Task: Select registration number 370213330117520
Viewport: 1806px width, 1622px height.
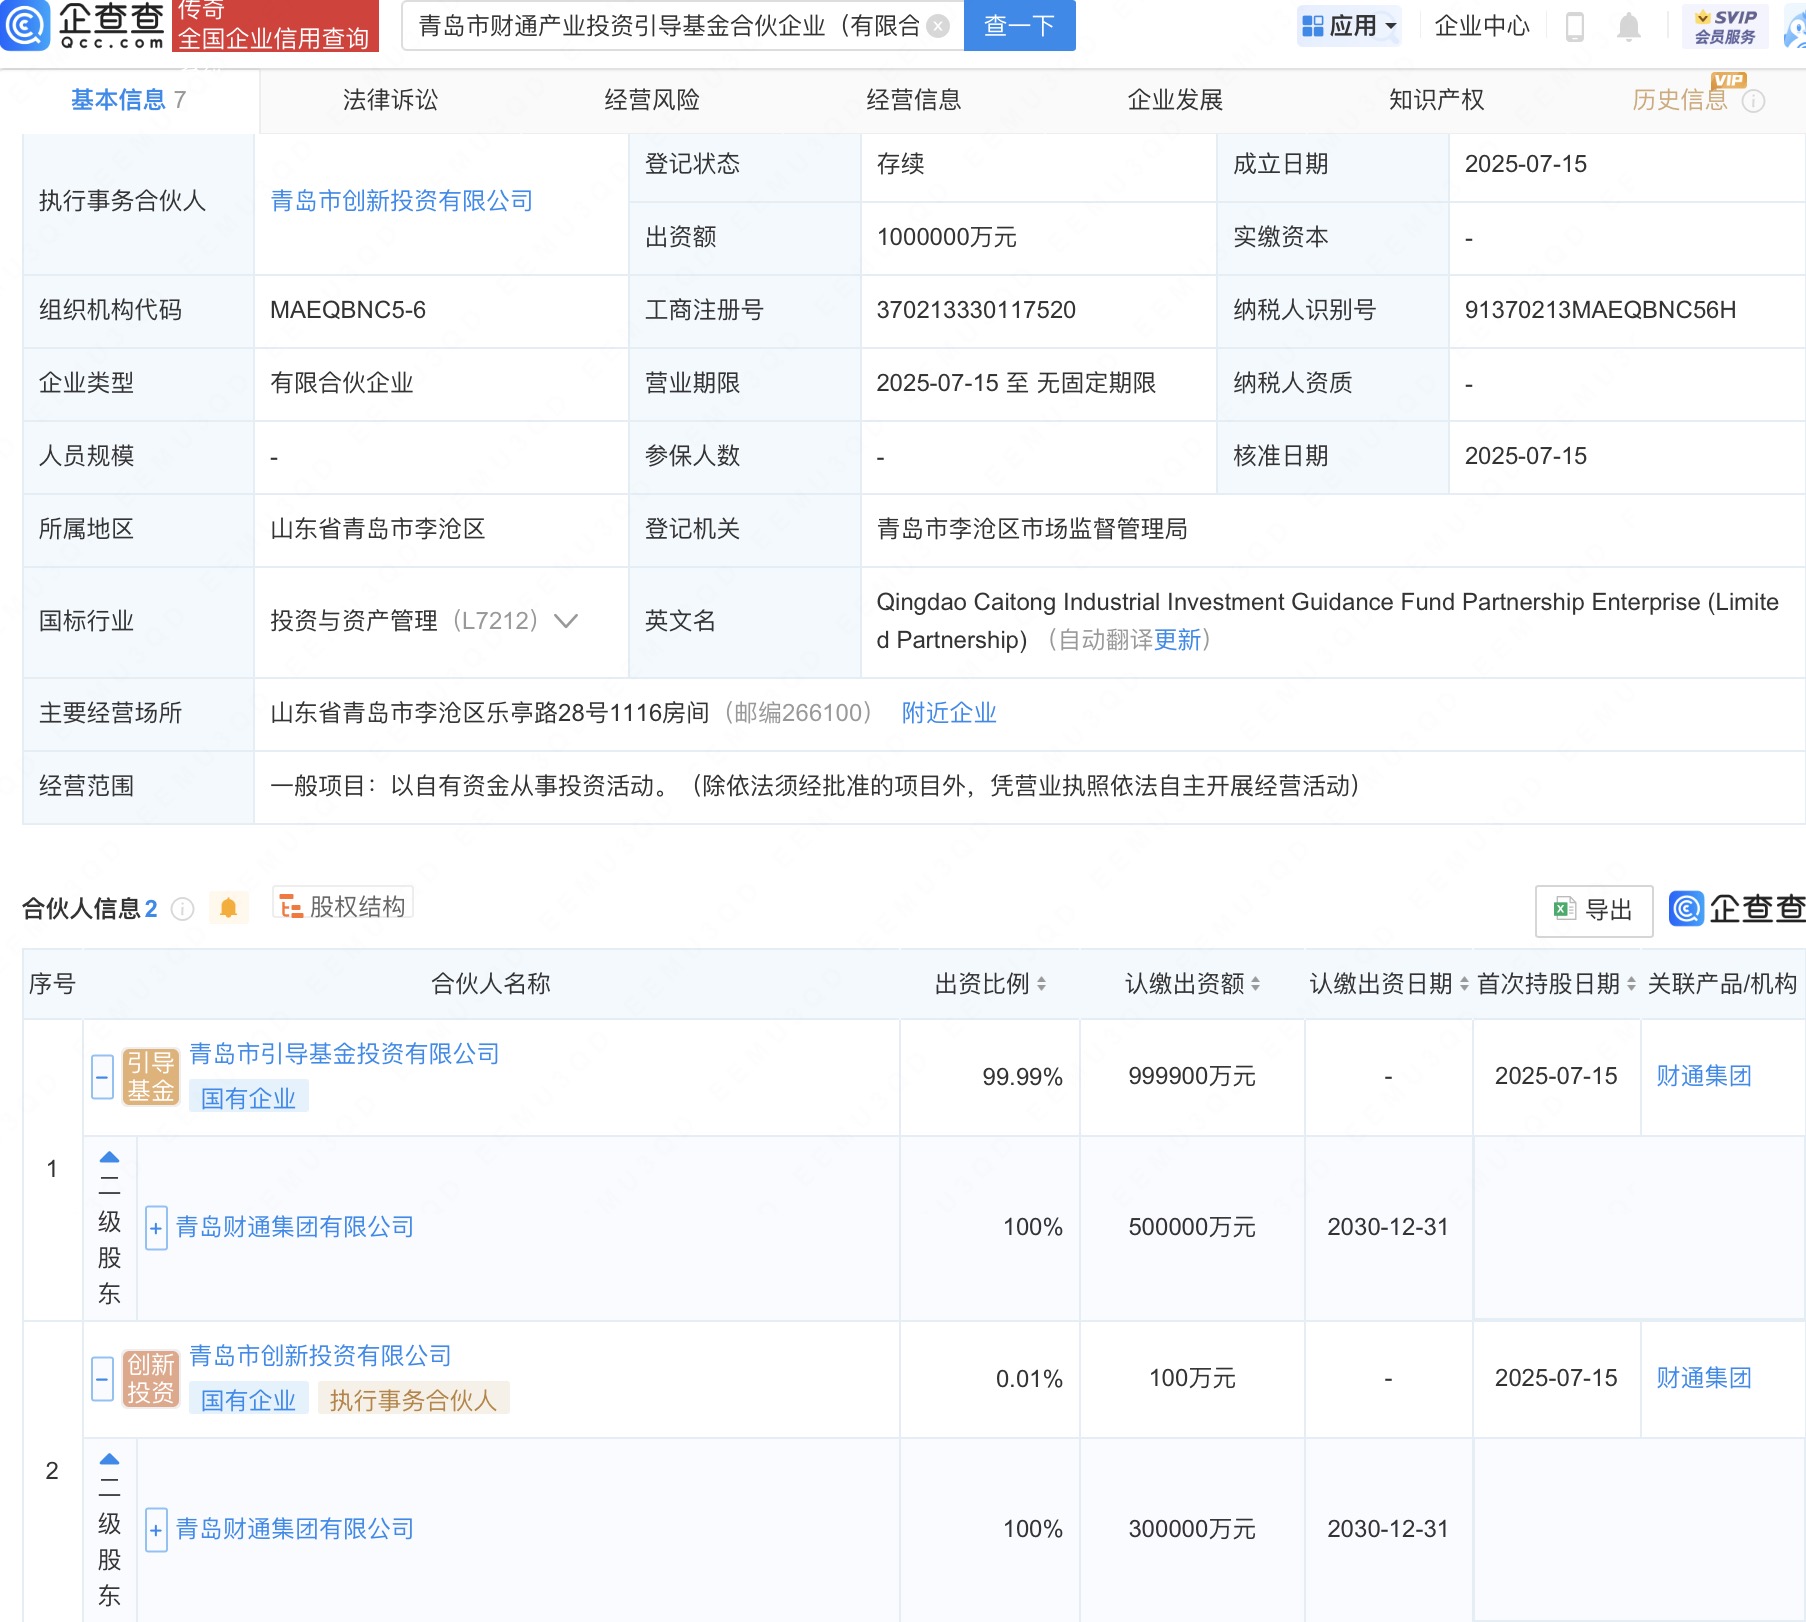Action: click(x=976, y=310)
